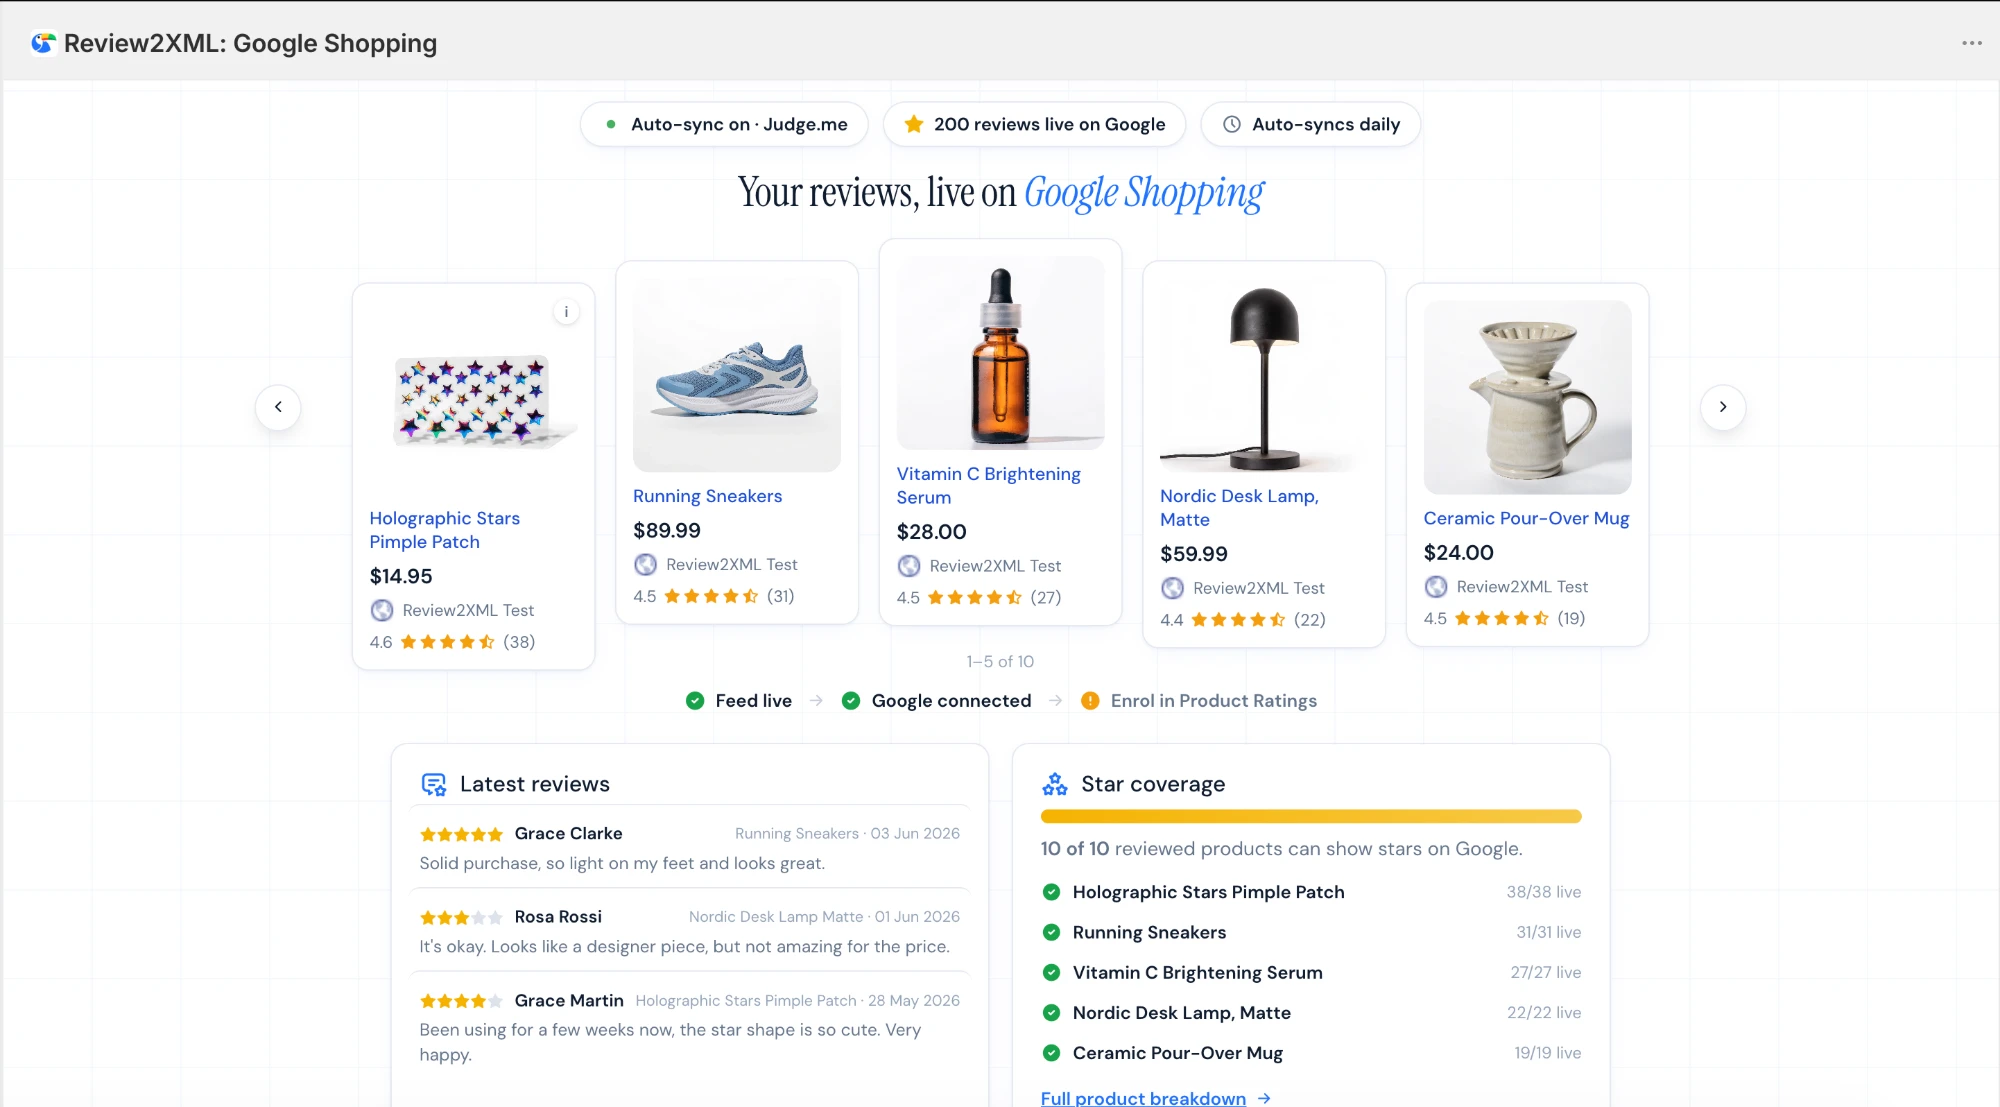Click green check beside Feed live
Image resolution: width=2000 pixels, height=1107 pixels.
[x=695, y=701]
